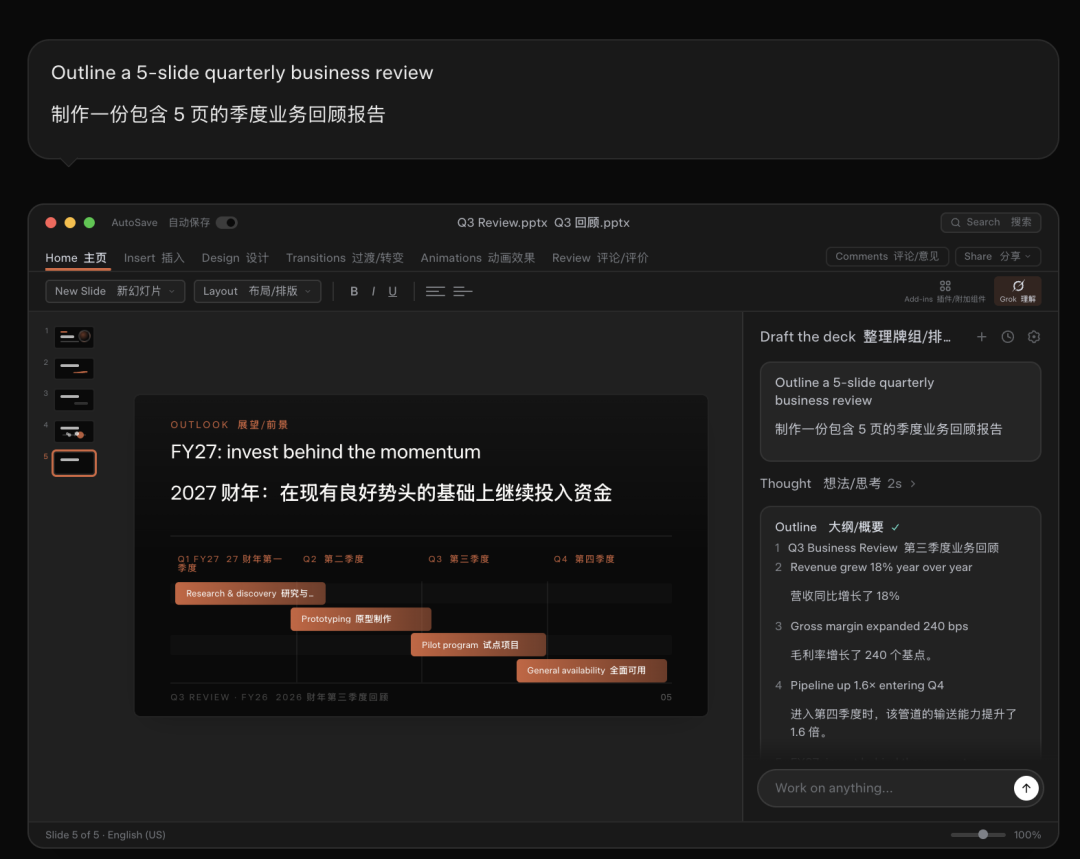Viewport: 1080px width, 859px height.
Task: Select the General availability timeline bar
Action: coord(592,670)
